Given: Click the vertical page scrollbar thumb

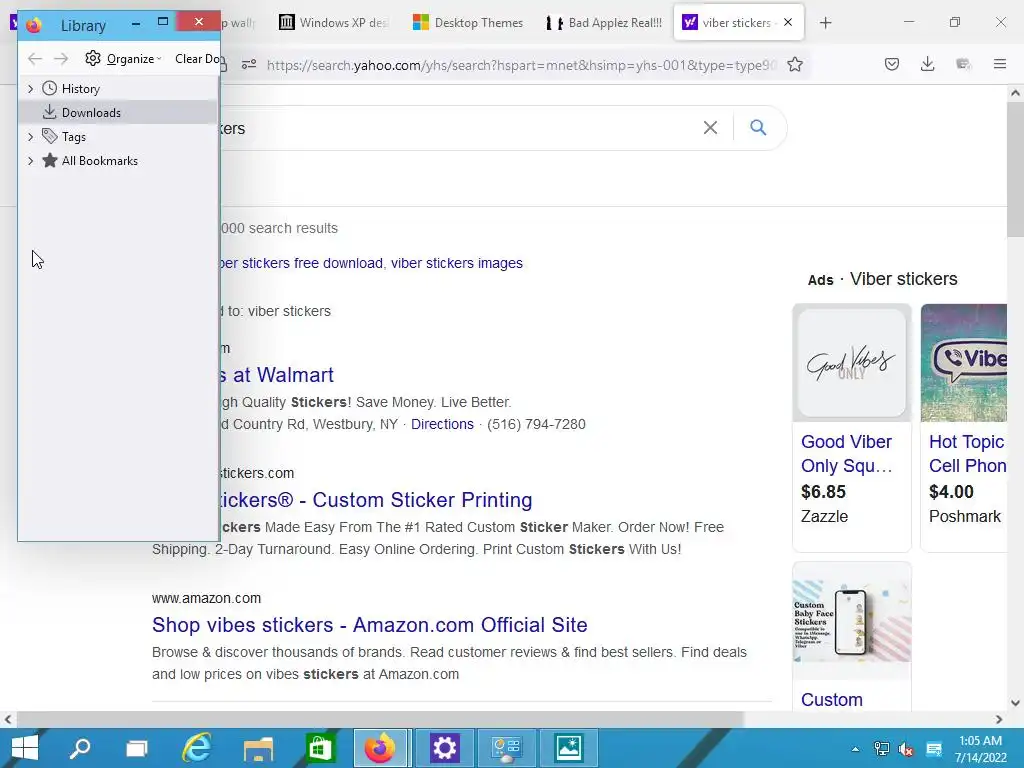Looking at the screenshot, I should point(1015,170).
